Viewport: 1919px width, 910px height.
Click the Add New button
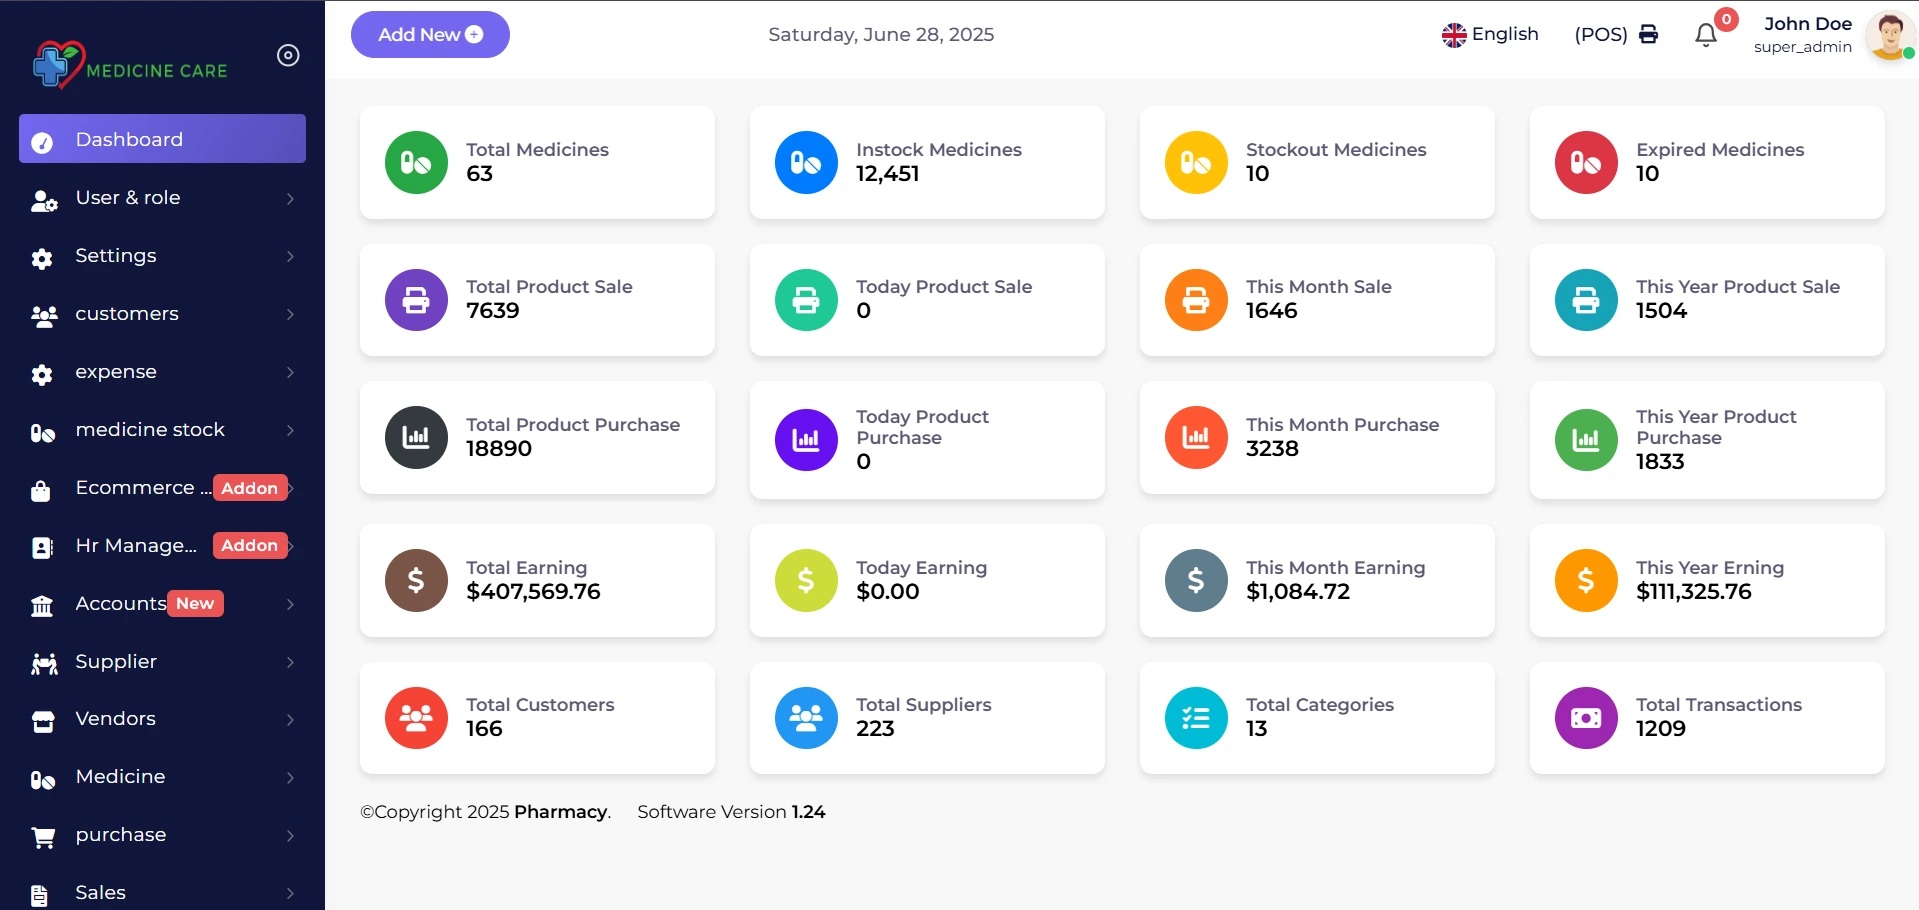pos(430,34)
